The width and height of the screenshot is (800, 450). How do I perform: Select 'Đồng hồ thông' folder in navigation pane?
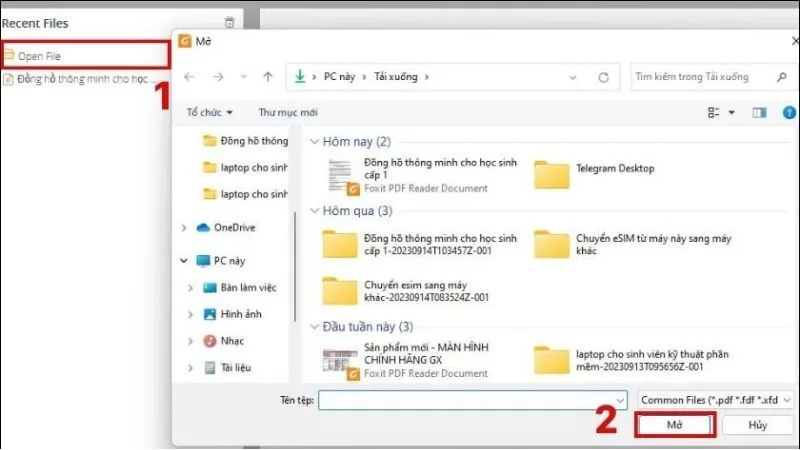pos(245,141)
